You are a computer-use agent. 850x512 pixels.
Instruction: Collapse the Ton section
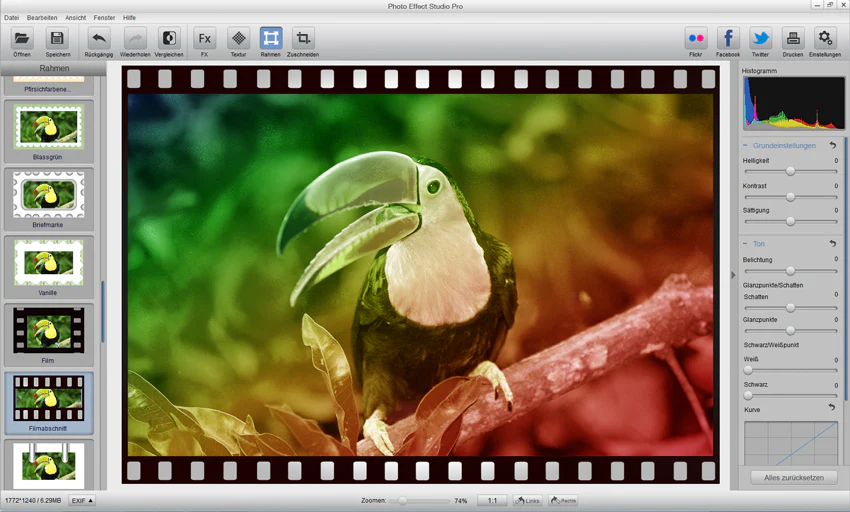tap(745, 244)
